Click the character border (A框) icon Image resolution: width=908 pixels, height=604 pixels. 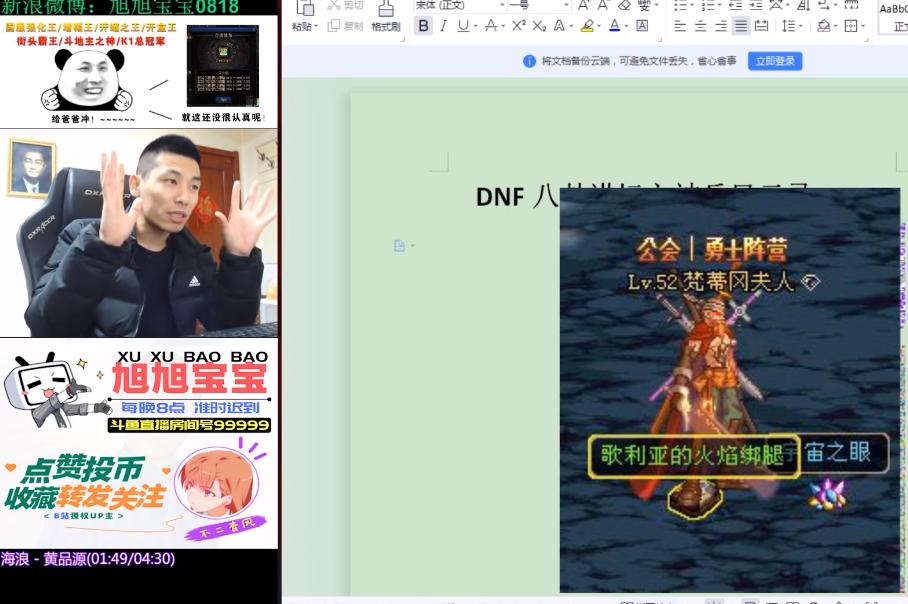click(x=640, y=27)
